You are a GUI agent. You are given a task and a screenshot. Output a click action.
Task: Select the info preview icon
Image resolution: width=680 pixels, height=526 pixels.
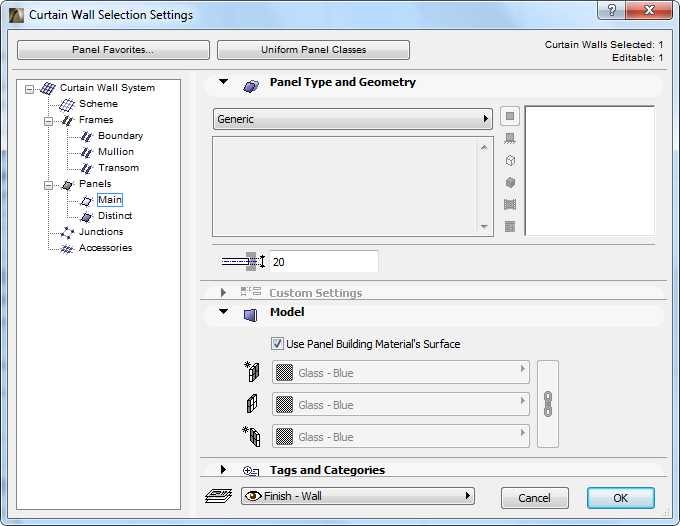pyautogui.click(x=510, y=226)
